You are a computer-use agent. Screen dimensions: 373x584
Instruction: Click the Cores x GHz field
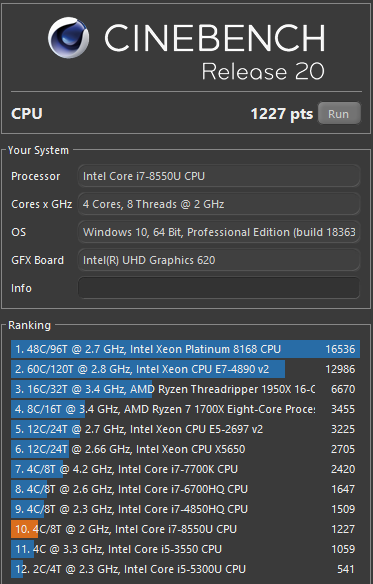[x=219, y=204]
